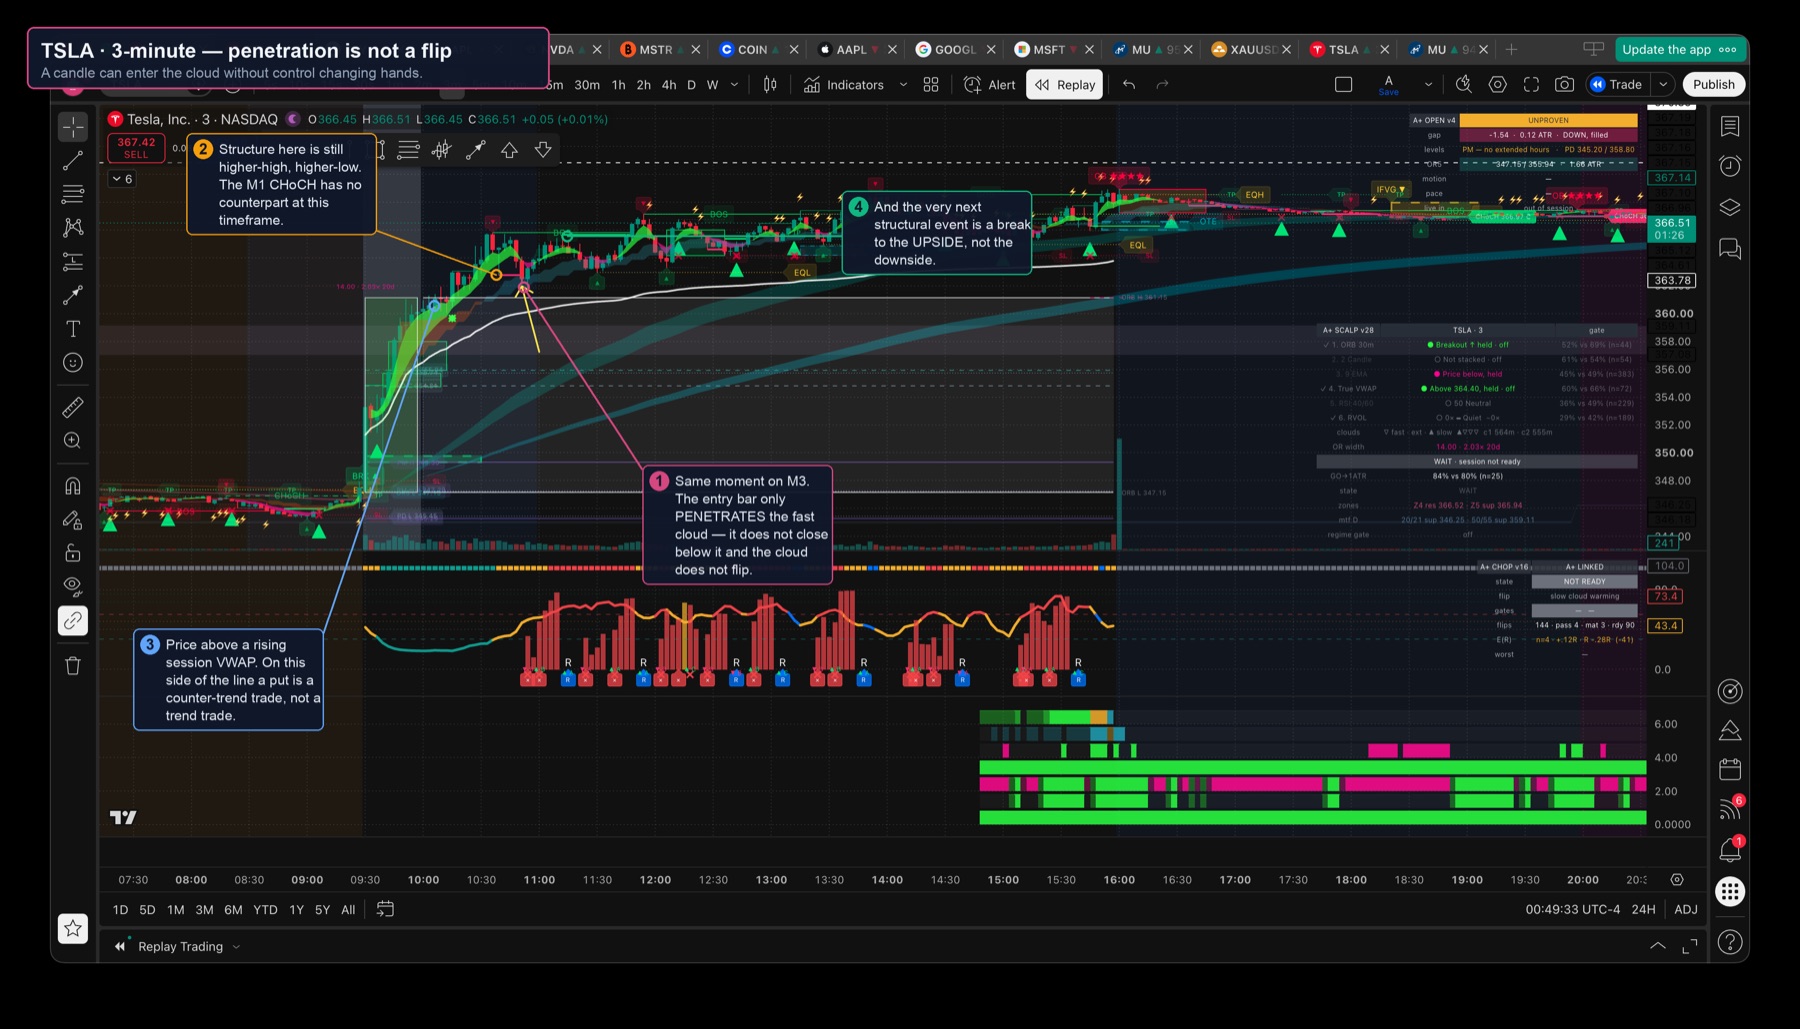The width and height of the screenshot is (1800, 1029).
Task: Switch to the AAPL tab
Action: [x=851, y=50]
